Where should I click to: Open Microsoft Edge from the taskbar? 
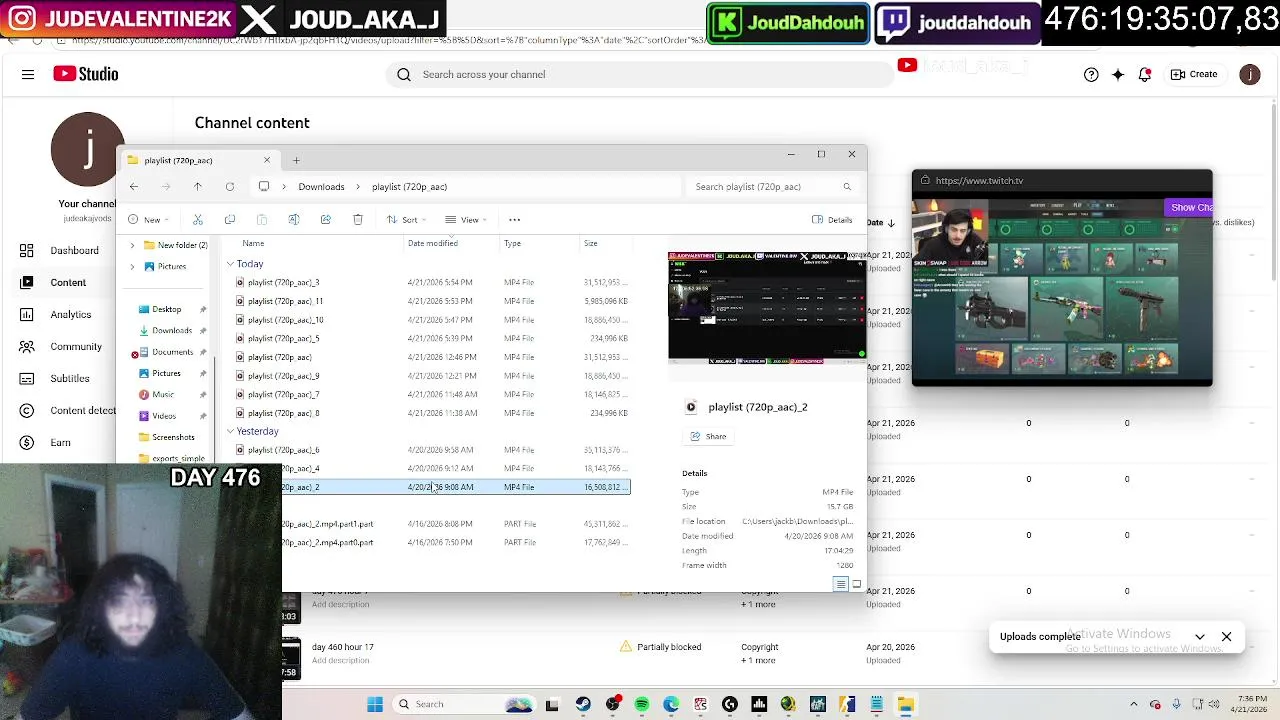[x=671, y=704]
